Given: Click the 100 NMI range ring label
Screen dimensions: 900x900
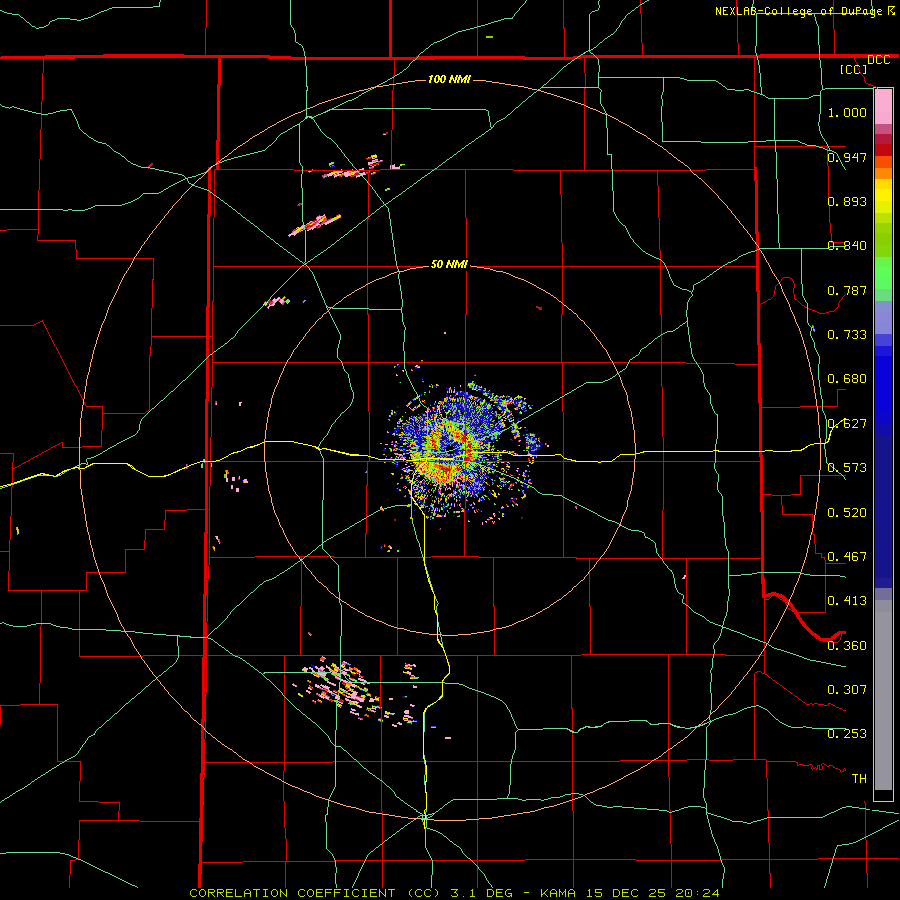Looking at the screenshot, I should click(x=449, y=79).
